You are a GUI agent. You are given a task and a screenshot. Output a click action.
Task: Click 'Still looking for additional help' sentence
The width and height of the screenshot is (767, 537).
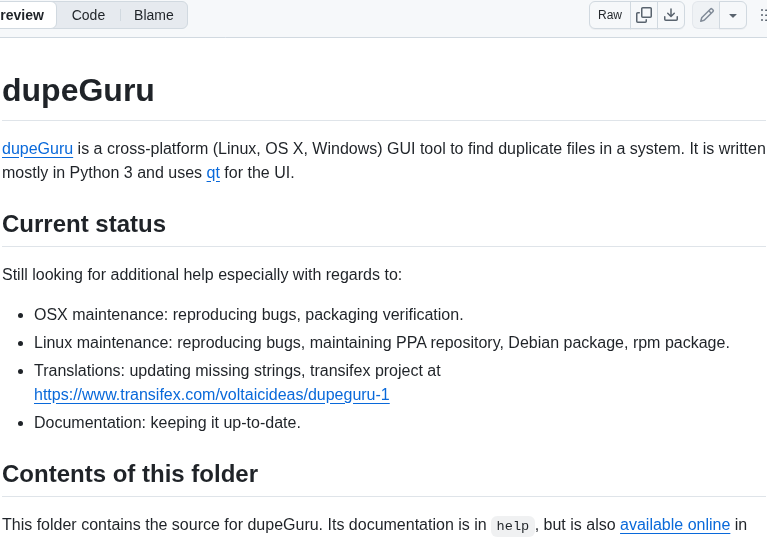click(x=202, y=274)
